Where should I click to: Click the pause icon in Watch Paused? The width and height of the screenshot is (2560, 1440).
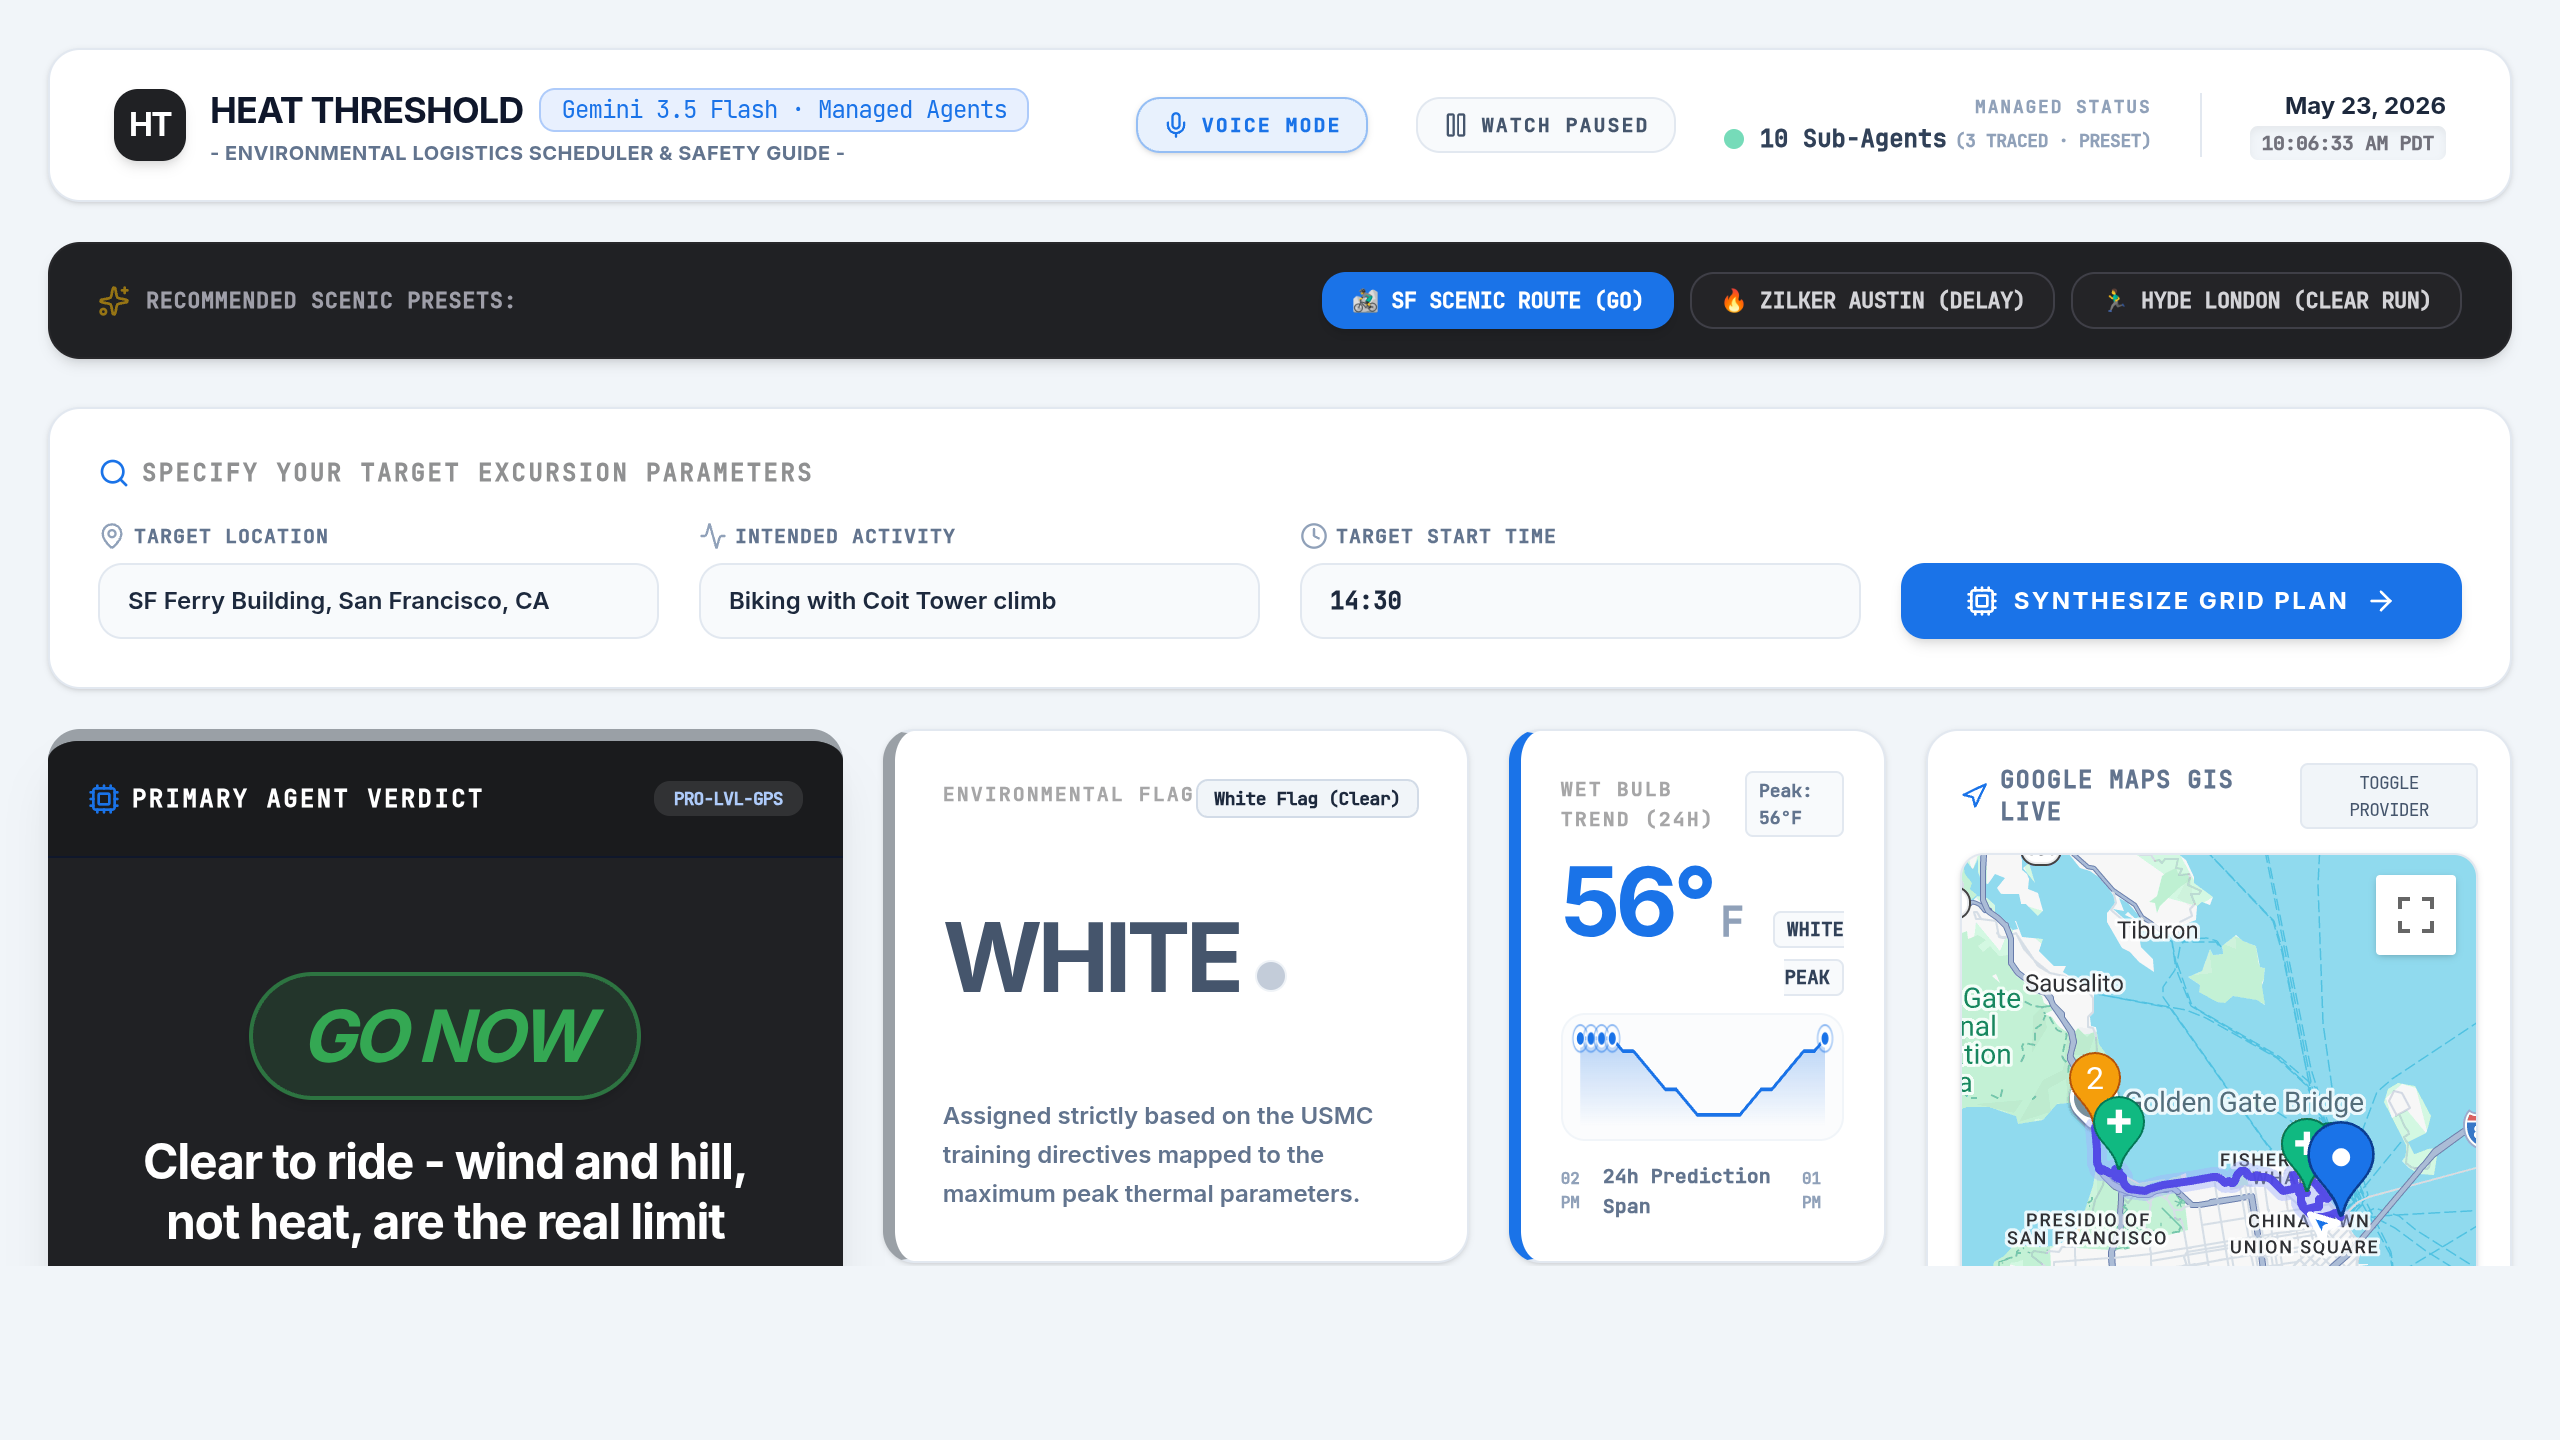1456,125
